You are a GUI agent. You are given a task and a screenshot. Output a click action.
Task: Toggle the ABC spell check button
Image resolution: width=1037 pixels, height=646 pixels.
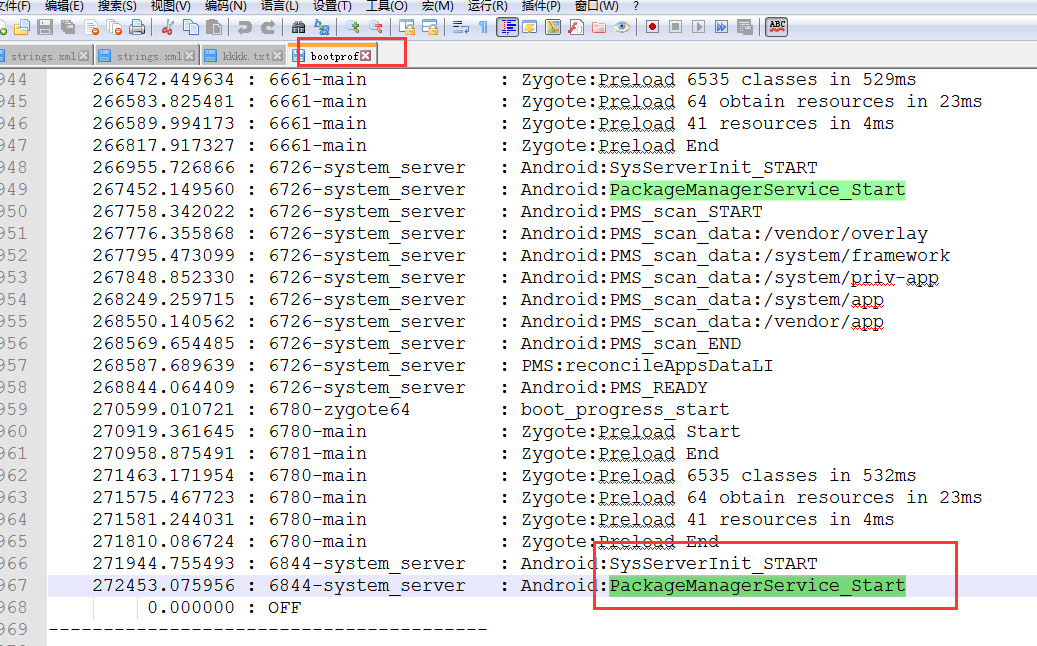777,27
